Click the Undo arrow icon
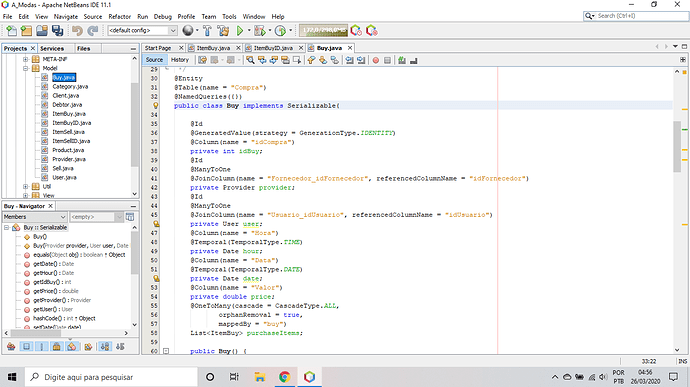Viewport: 690px width, 387px height. tap(77, 31)
